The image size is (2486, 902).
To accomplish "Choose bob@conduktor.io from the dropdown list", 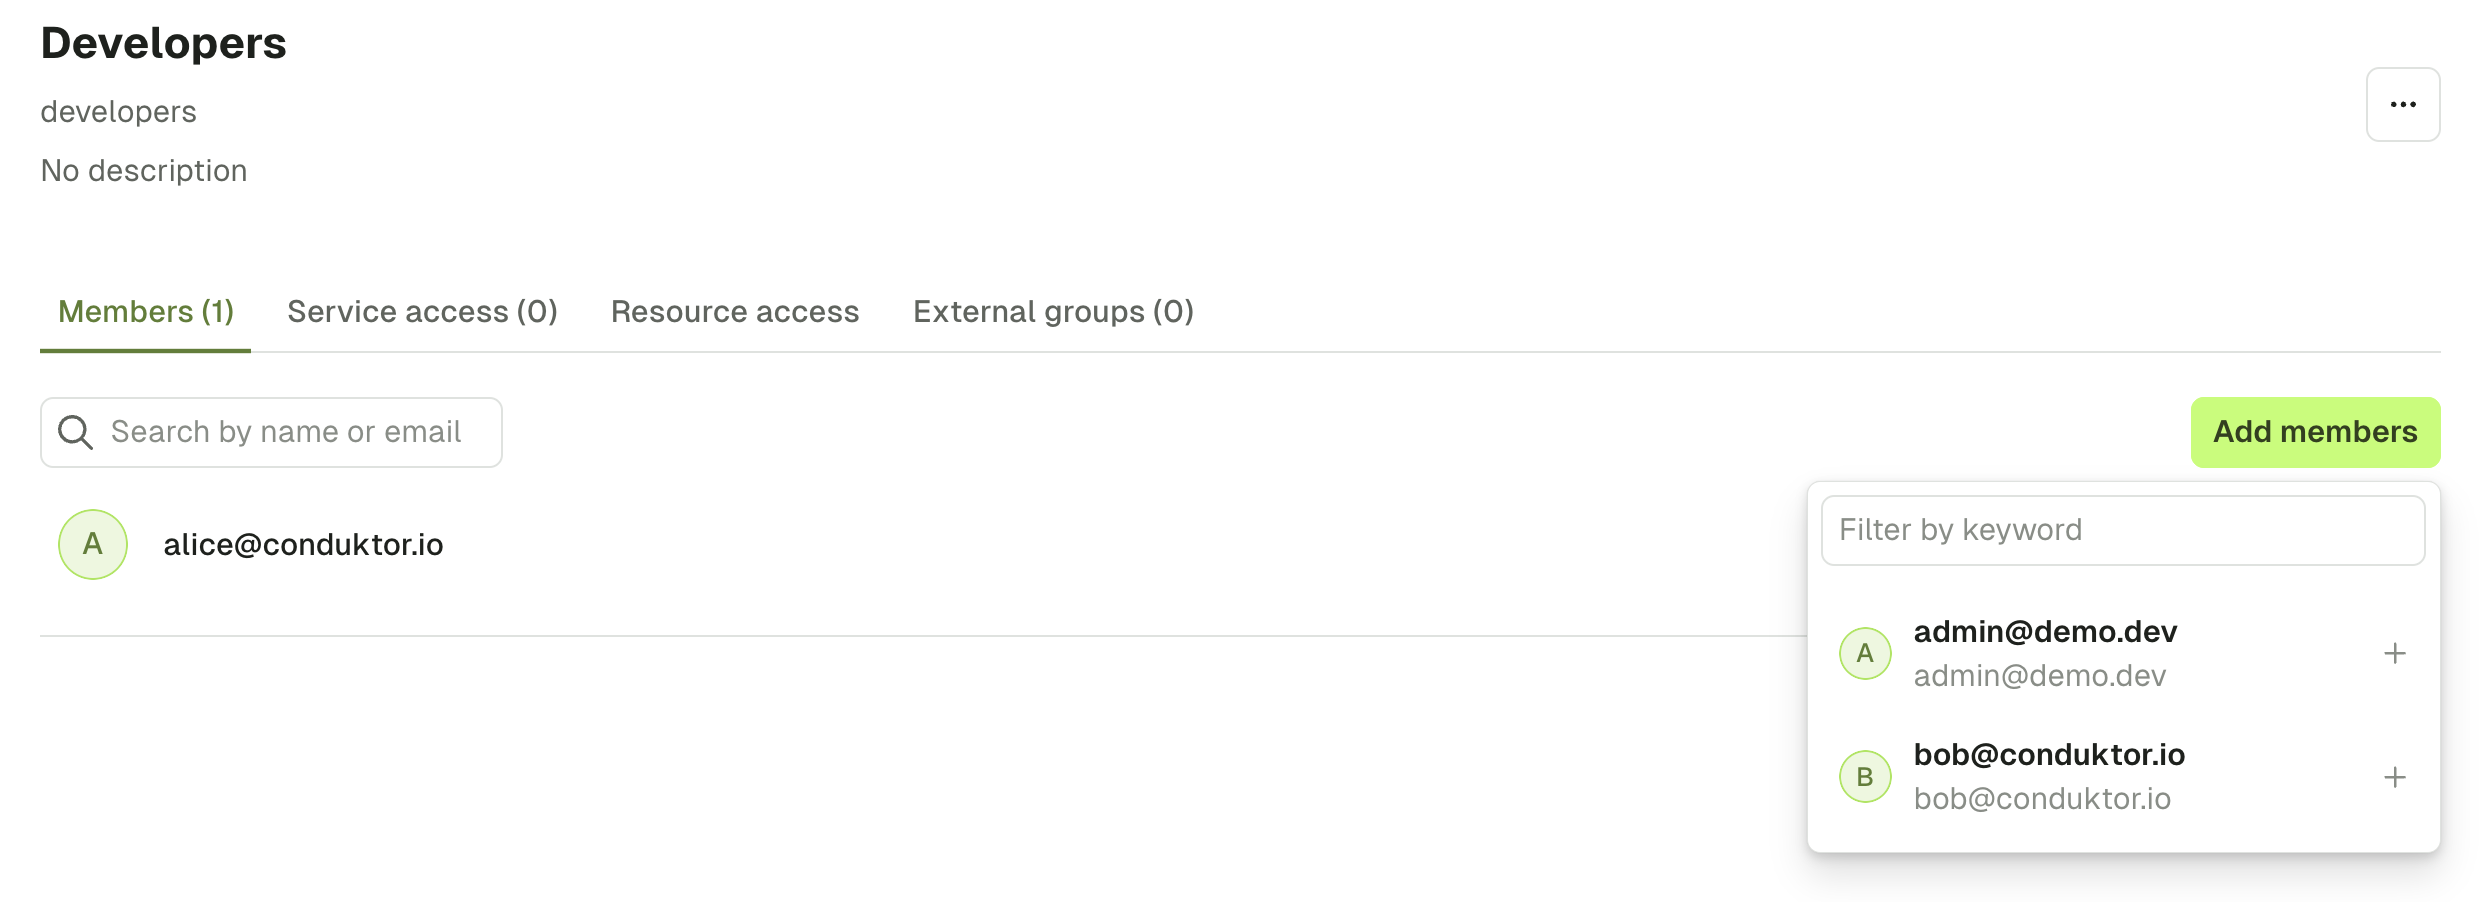I will point(2123,777).
